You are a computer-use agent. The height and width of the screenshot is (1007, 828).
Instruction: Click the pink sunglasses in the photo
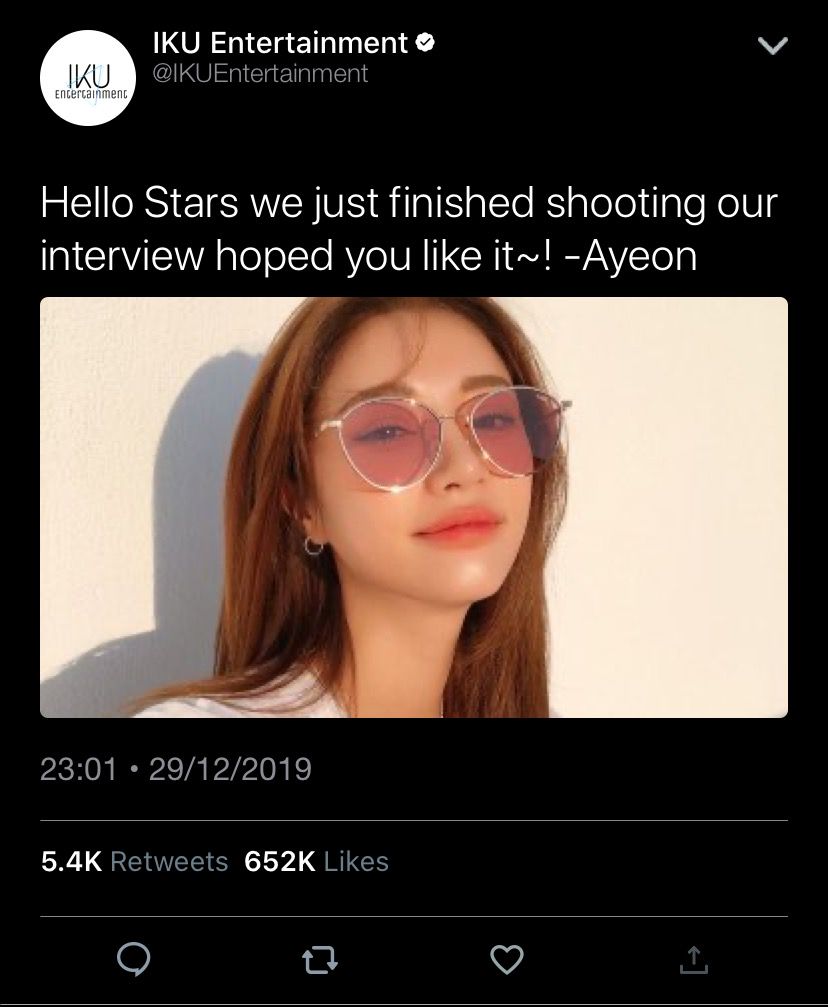tap(441, 438)
